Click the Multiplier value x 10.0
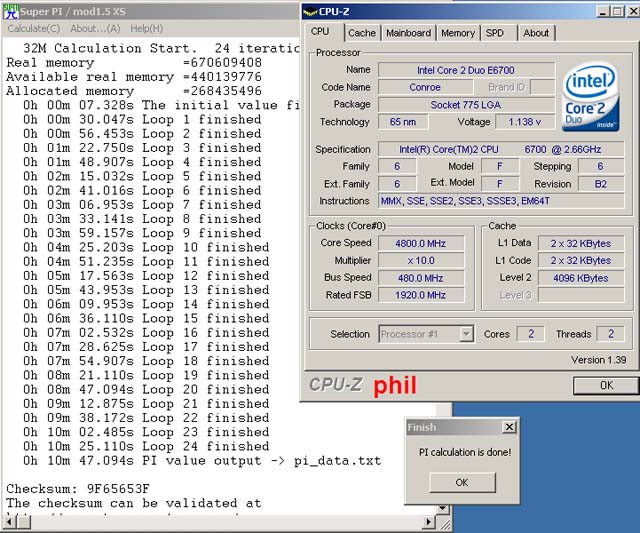640x533 pixels. 421,260
